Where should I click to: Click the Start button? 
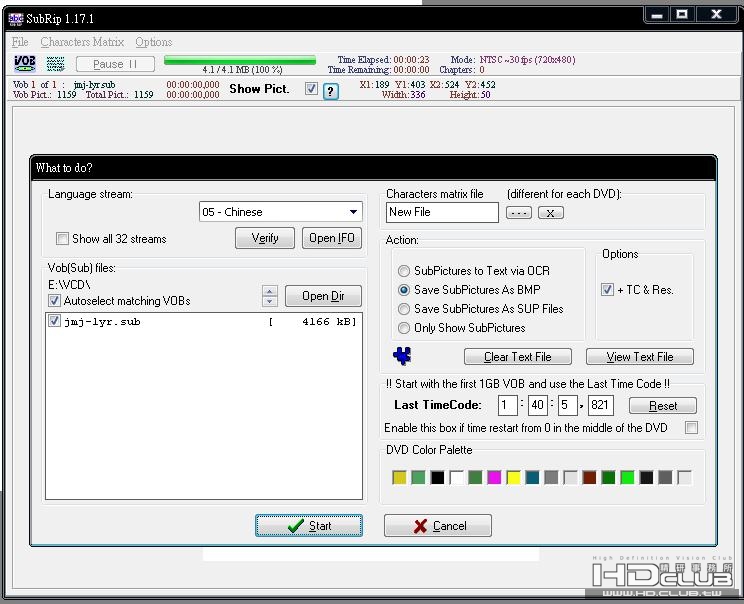(309, 526)
